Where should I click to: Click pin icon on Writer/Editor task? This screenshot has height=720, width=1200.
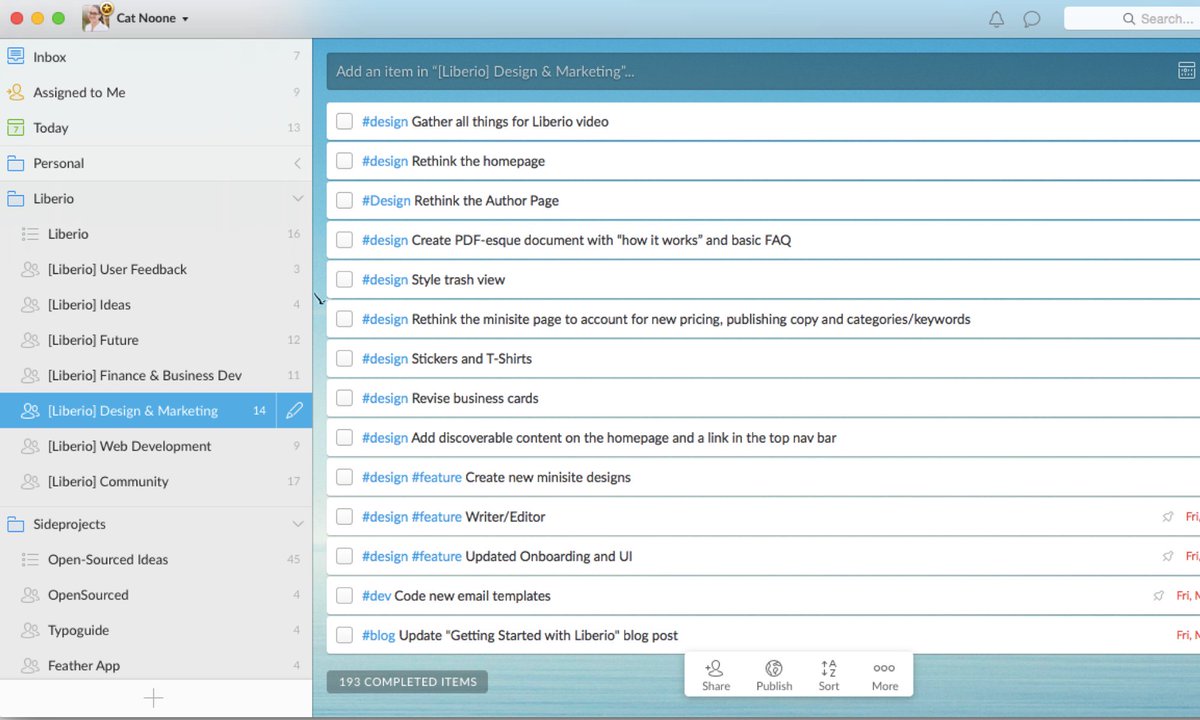click(x=1168, y=517)
